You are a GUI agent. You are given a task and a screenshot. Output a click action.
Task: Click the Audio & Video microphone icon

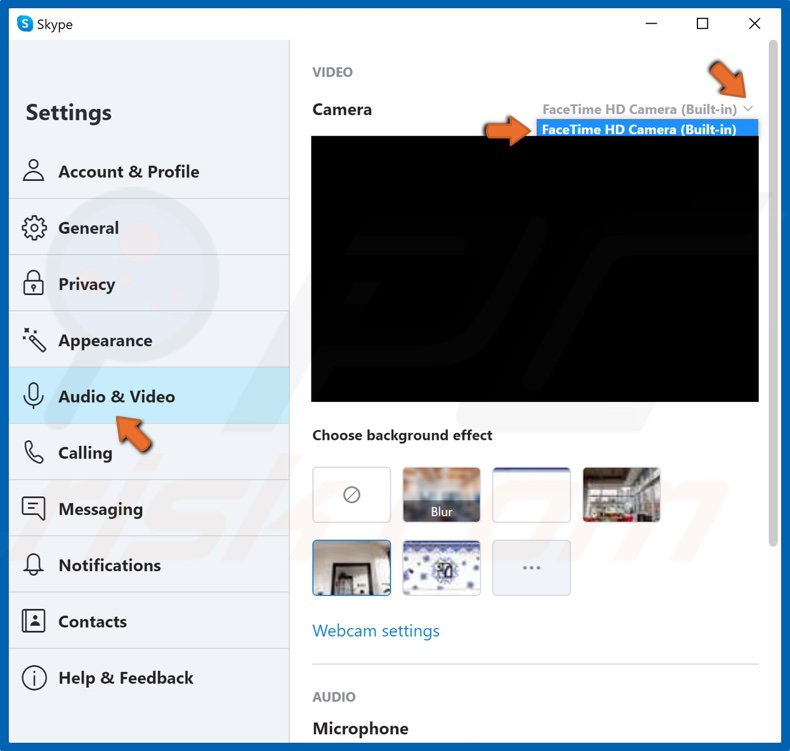33,396
